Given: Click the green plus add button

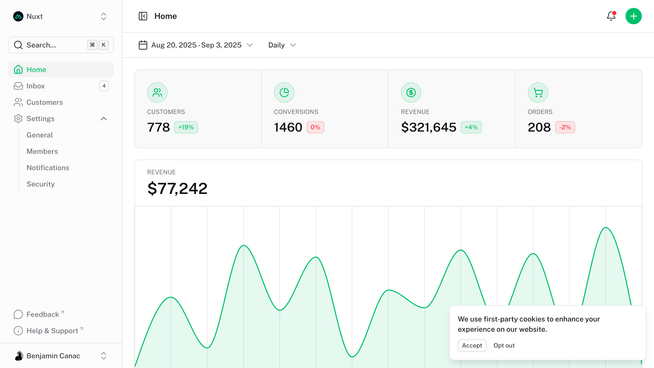Looking at the screenshot, I should coord(633,16).
